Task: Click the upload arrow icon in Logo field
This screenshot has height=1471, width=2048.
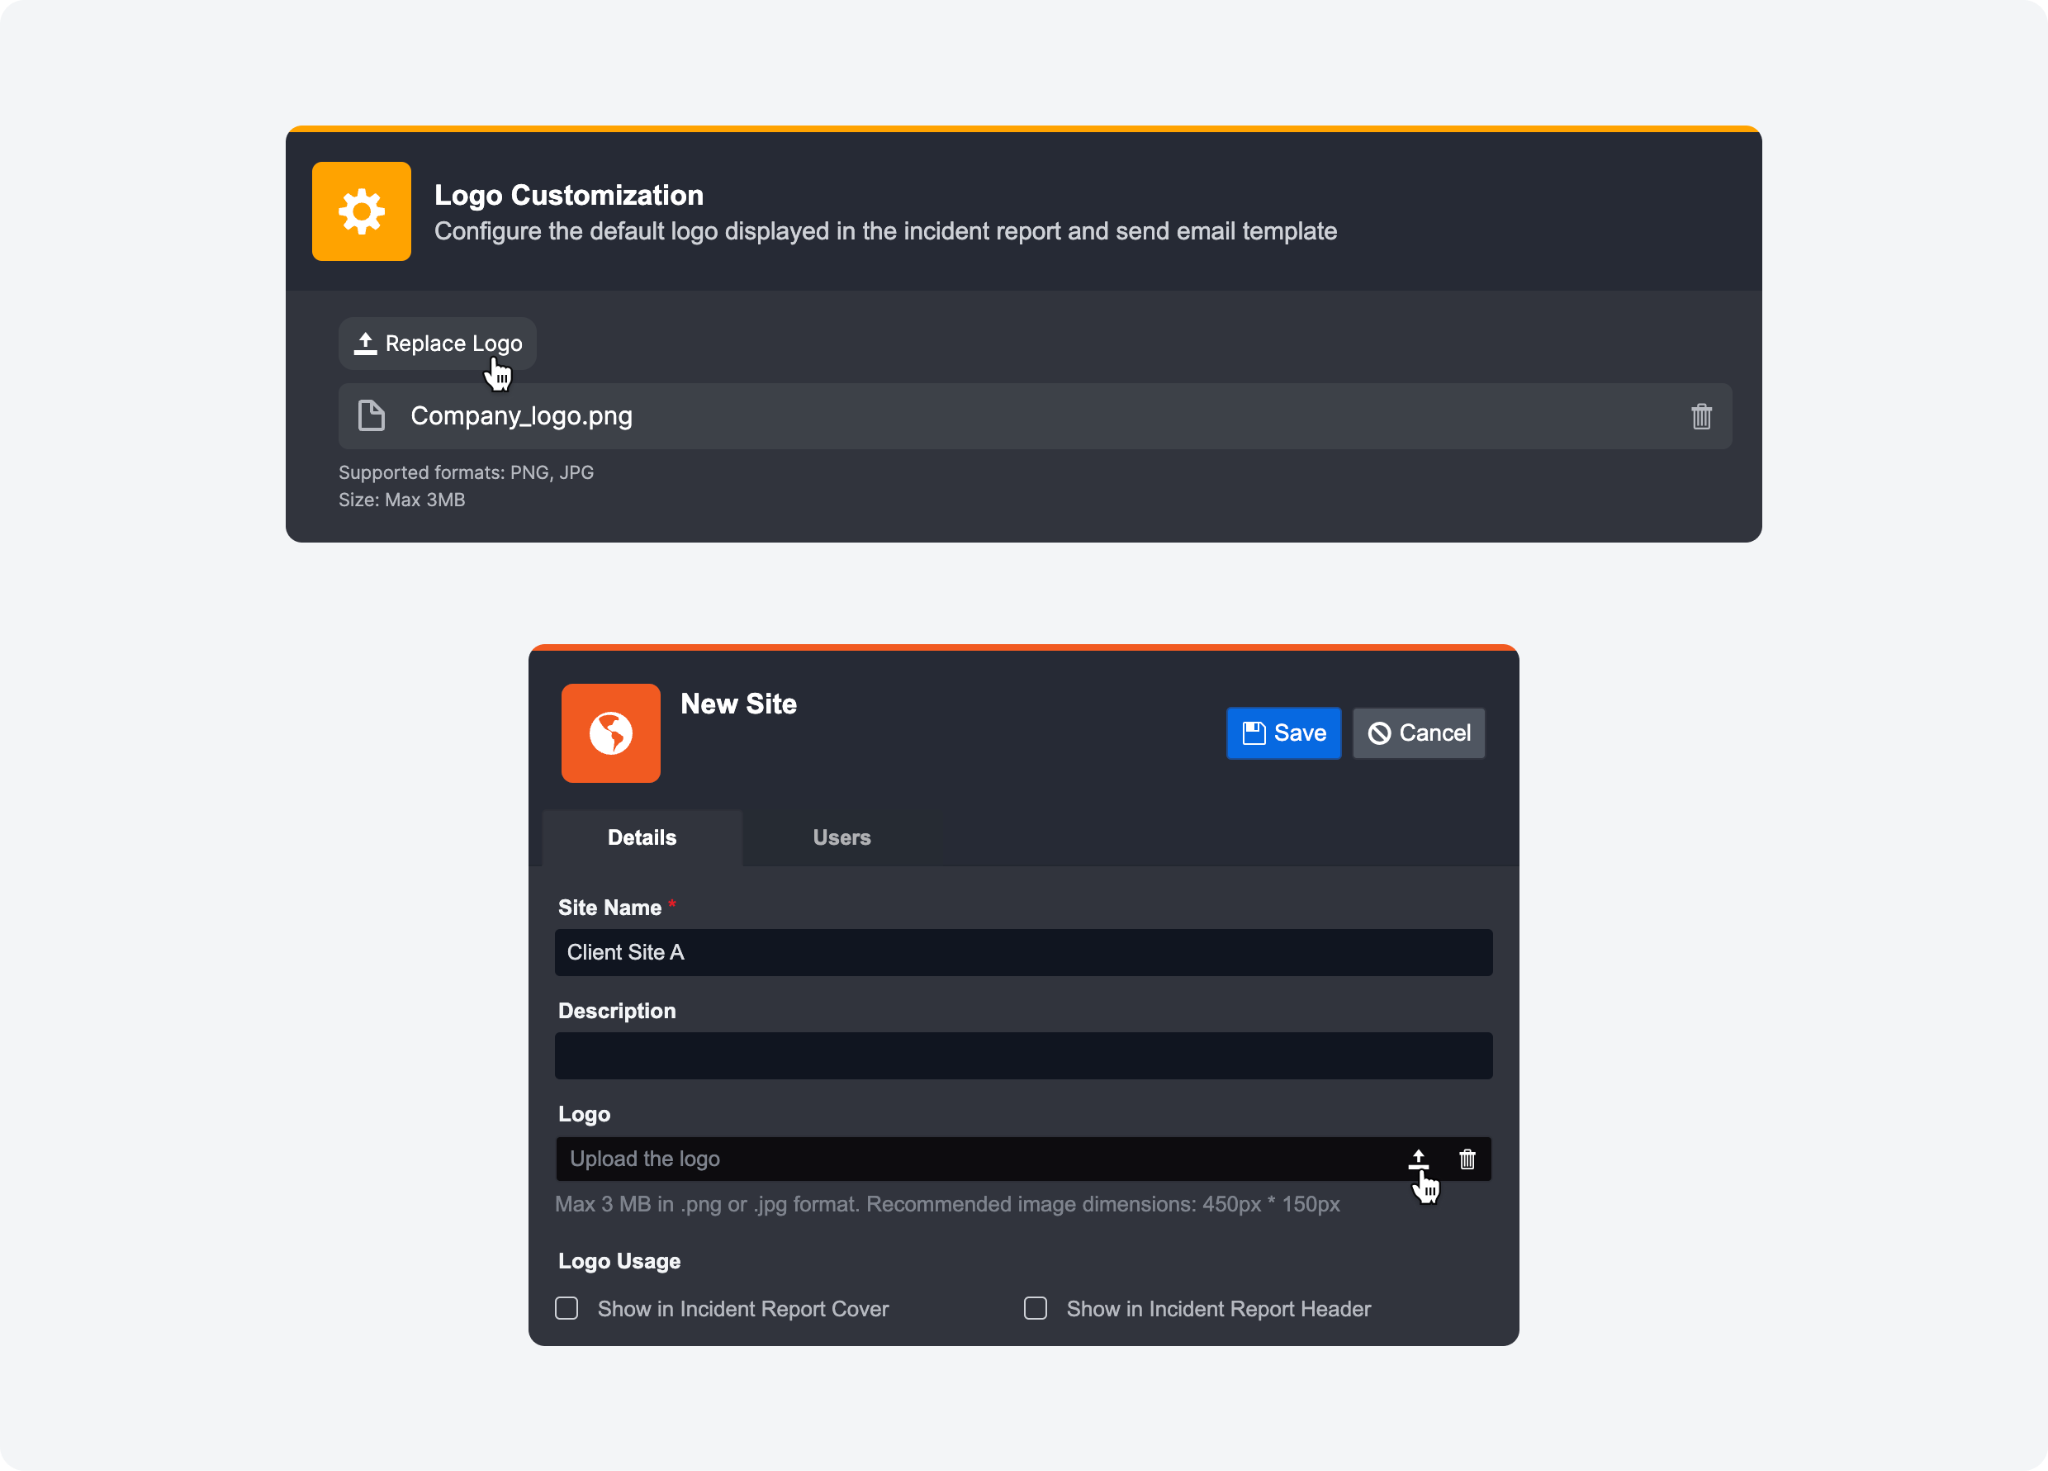Action: click(x=1418, y=1159)
